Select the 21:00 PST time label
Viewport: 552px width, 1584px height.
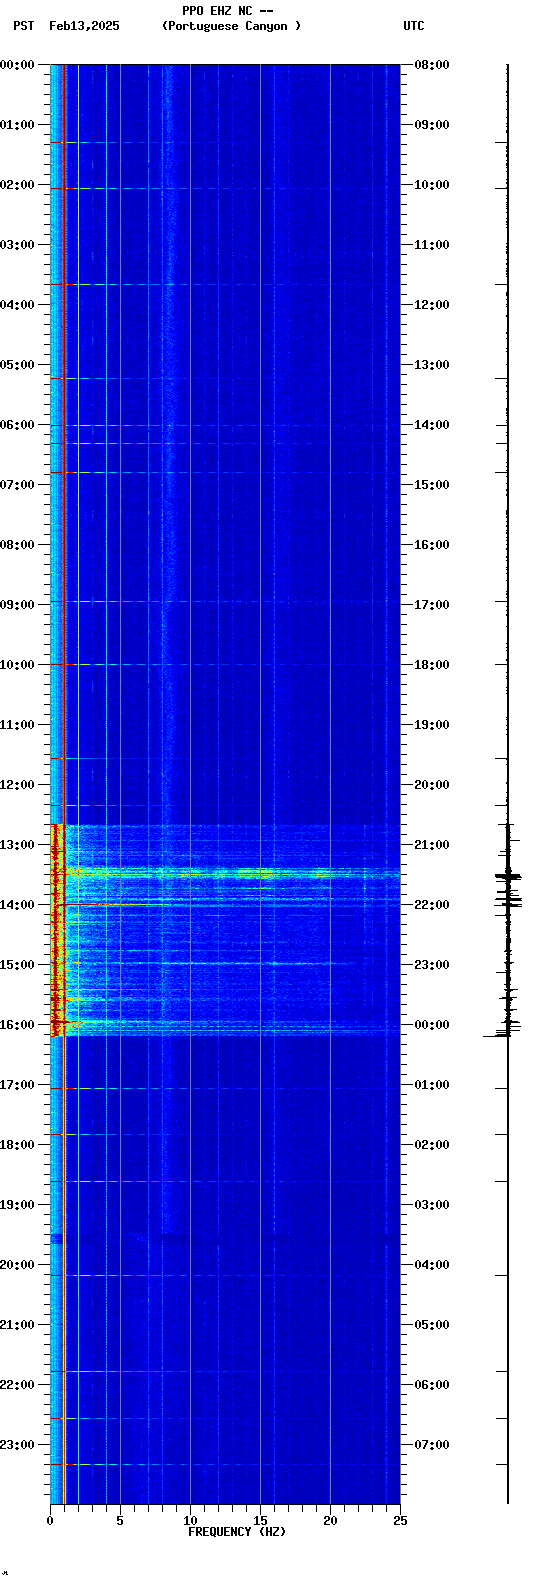point(18,1325)
